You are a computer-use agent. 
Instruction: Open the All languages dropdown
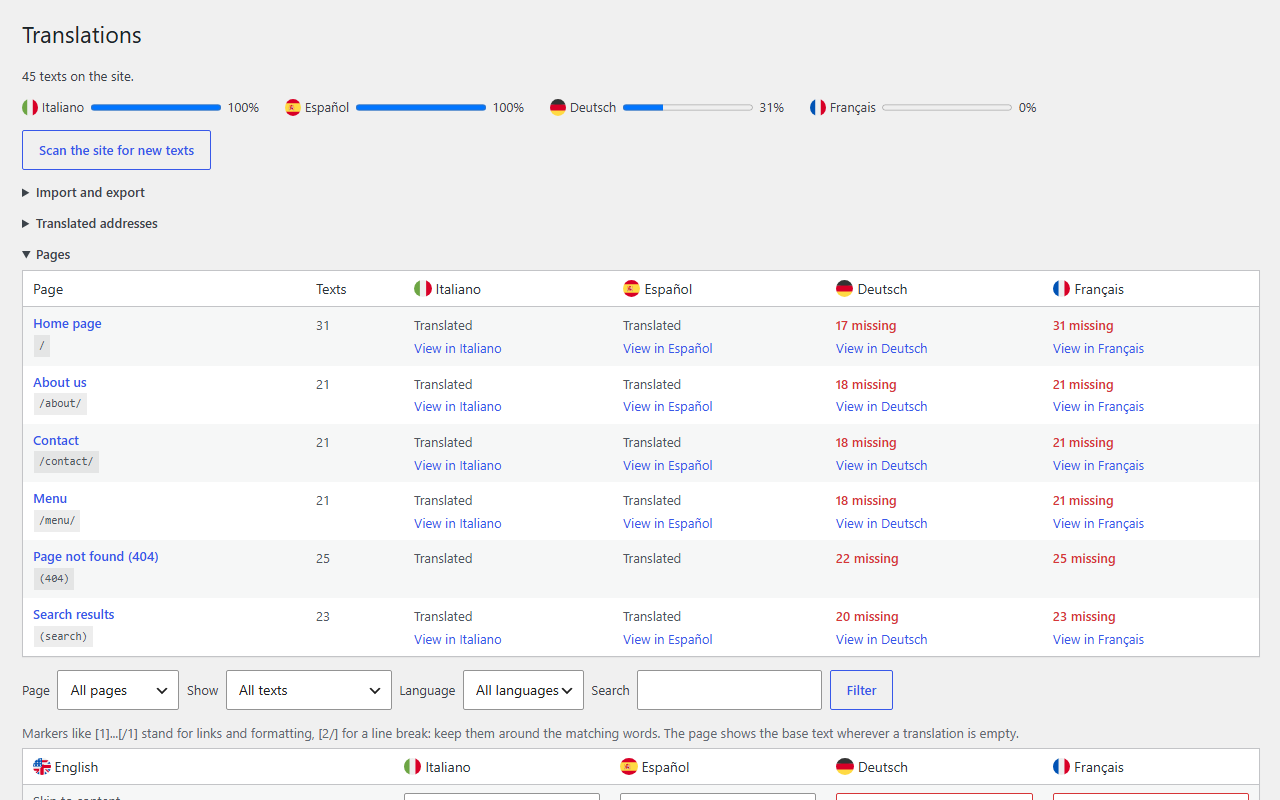click(523, 690)
